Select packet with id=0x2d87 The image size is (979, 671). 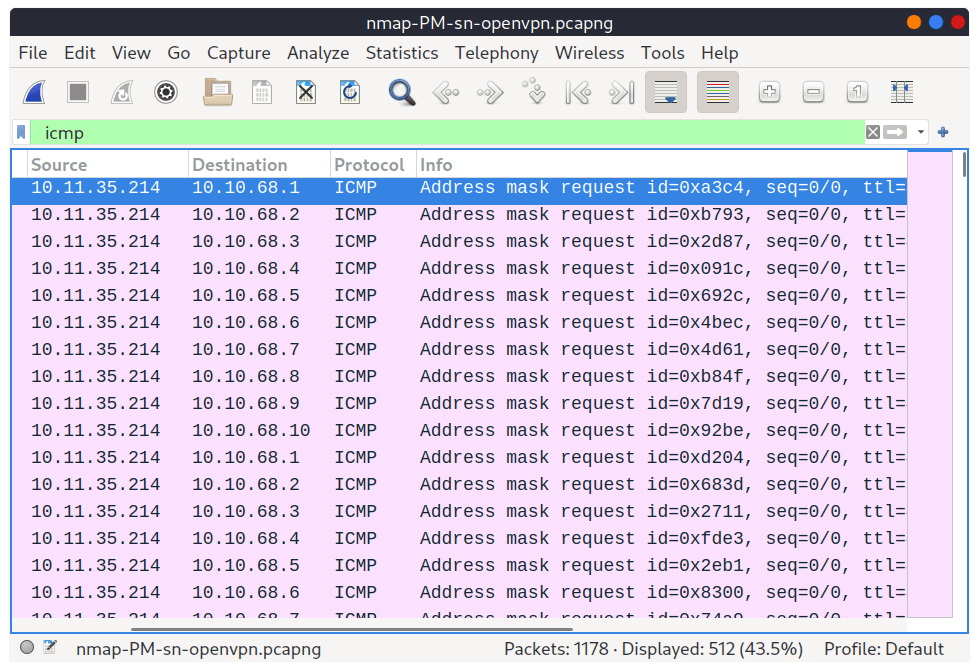[459, 242]
